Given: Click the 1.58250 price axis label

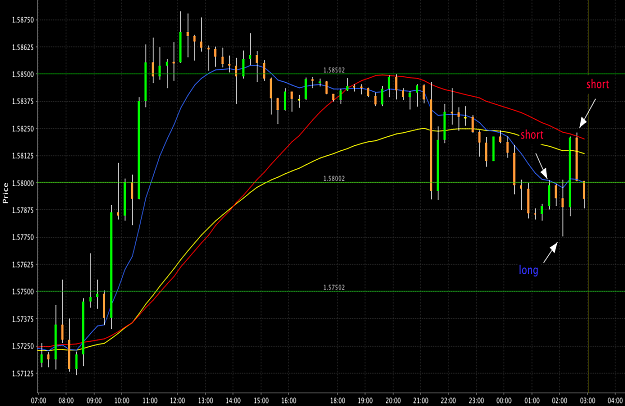Looking at the screenshot, I should [x=23, y=129].
